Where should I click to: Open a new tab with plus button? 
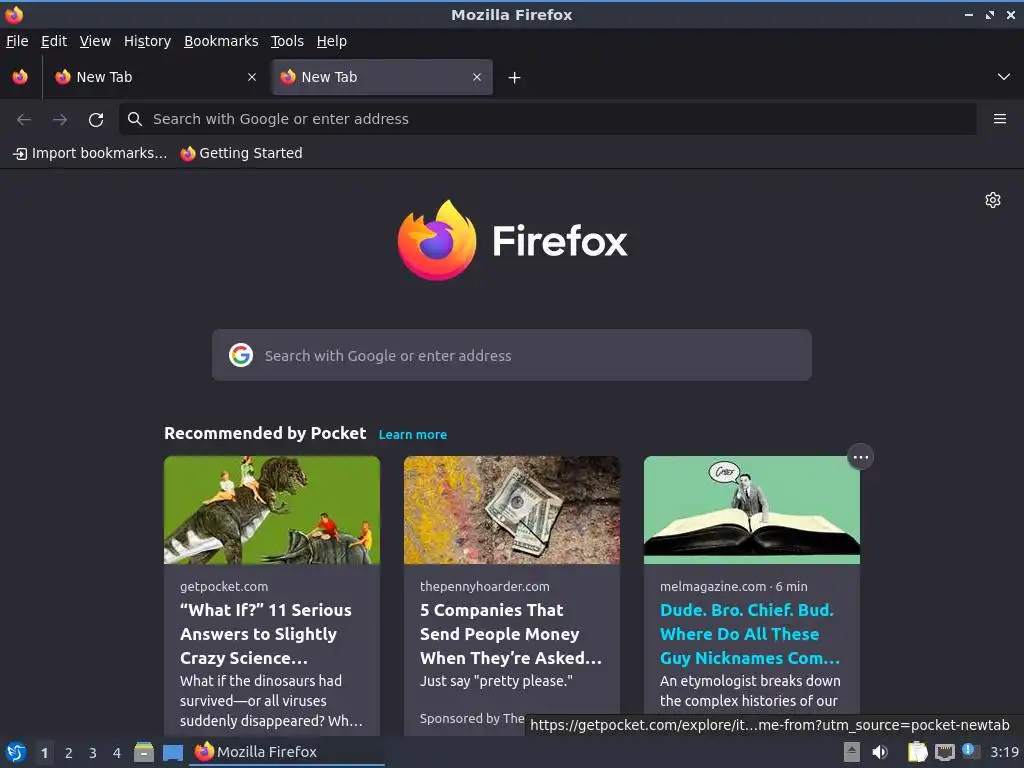[x=515, y=78]
